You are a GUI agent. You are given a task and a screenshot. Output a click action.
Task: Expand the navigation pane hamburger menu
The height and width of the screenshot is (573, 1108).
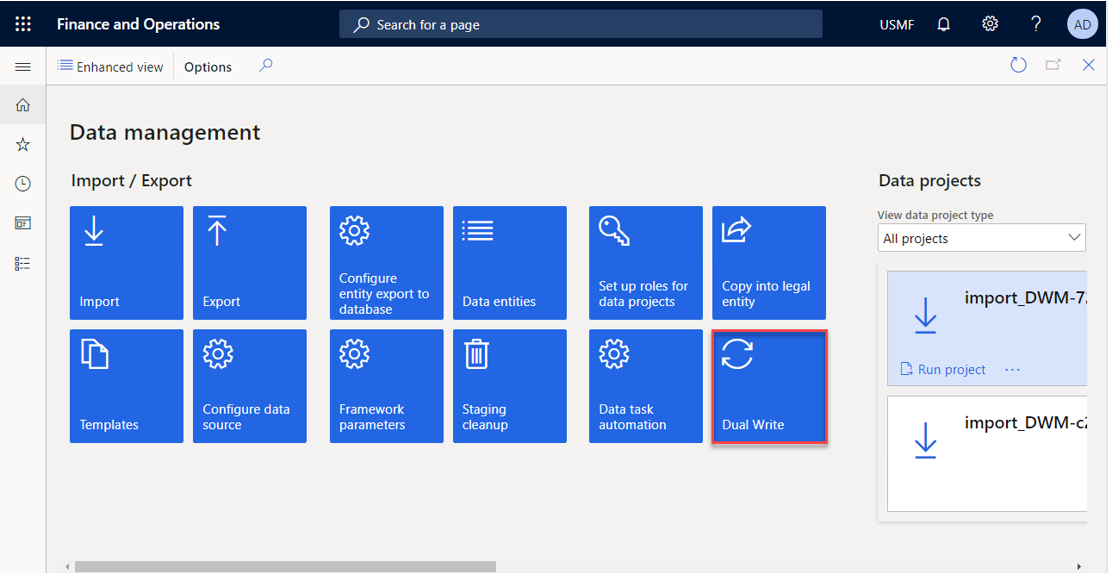(23, 67)
